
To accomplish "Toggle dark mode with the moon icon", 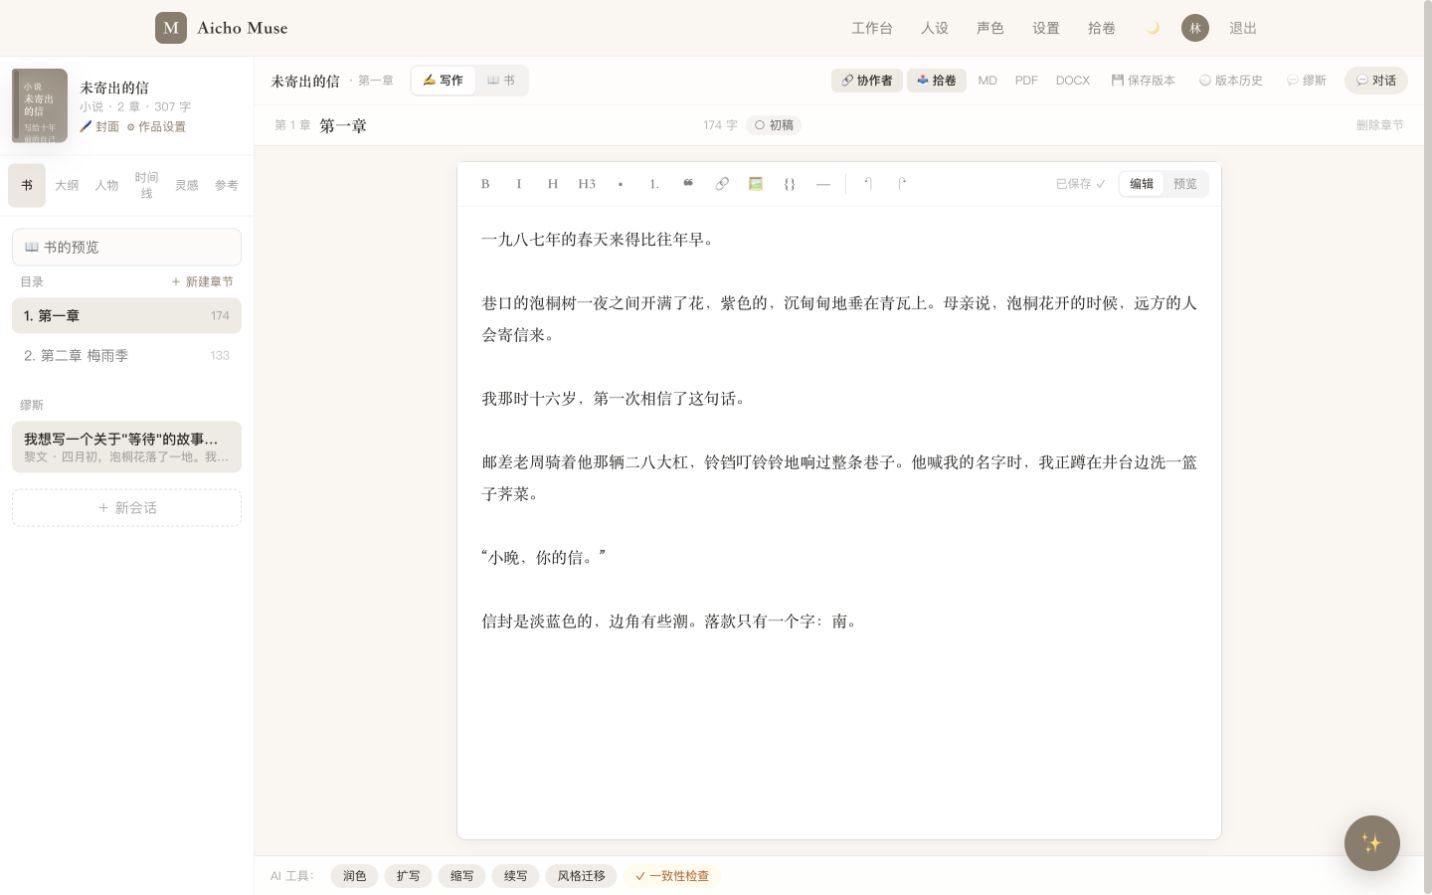I will click(x=1152, y=28).
